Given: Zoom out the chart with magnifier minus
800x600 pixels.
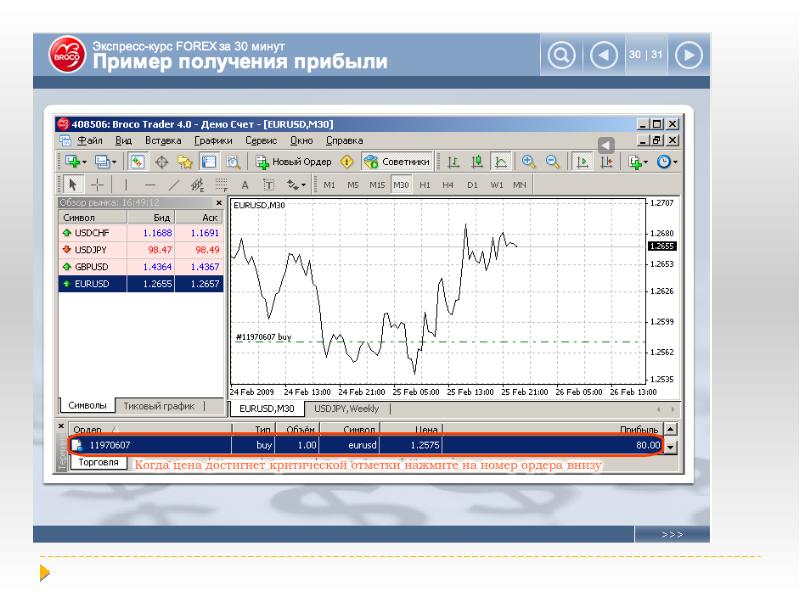Looking at the screenshot, I should [x=553, y=162].
